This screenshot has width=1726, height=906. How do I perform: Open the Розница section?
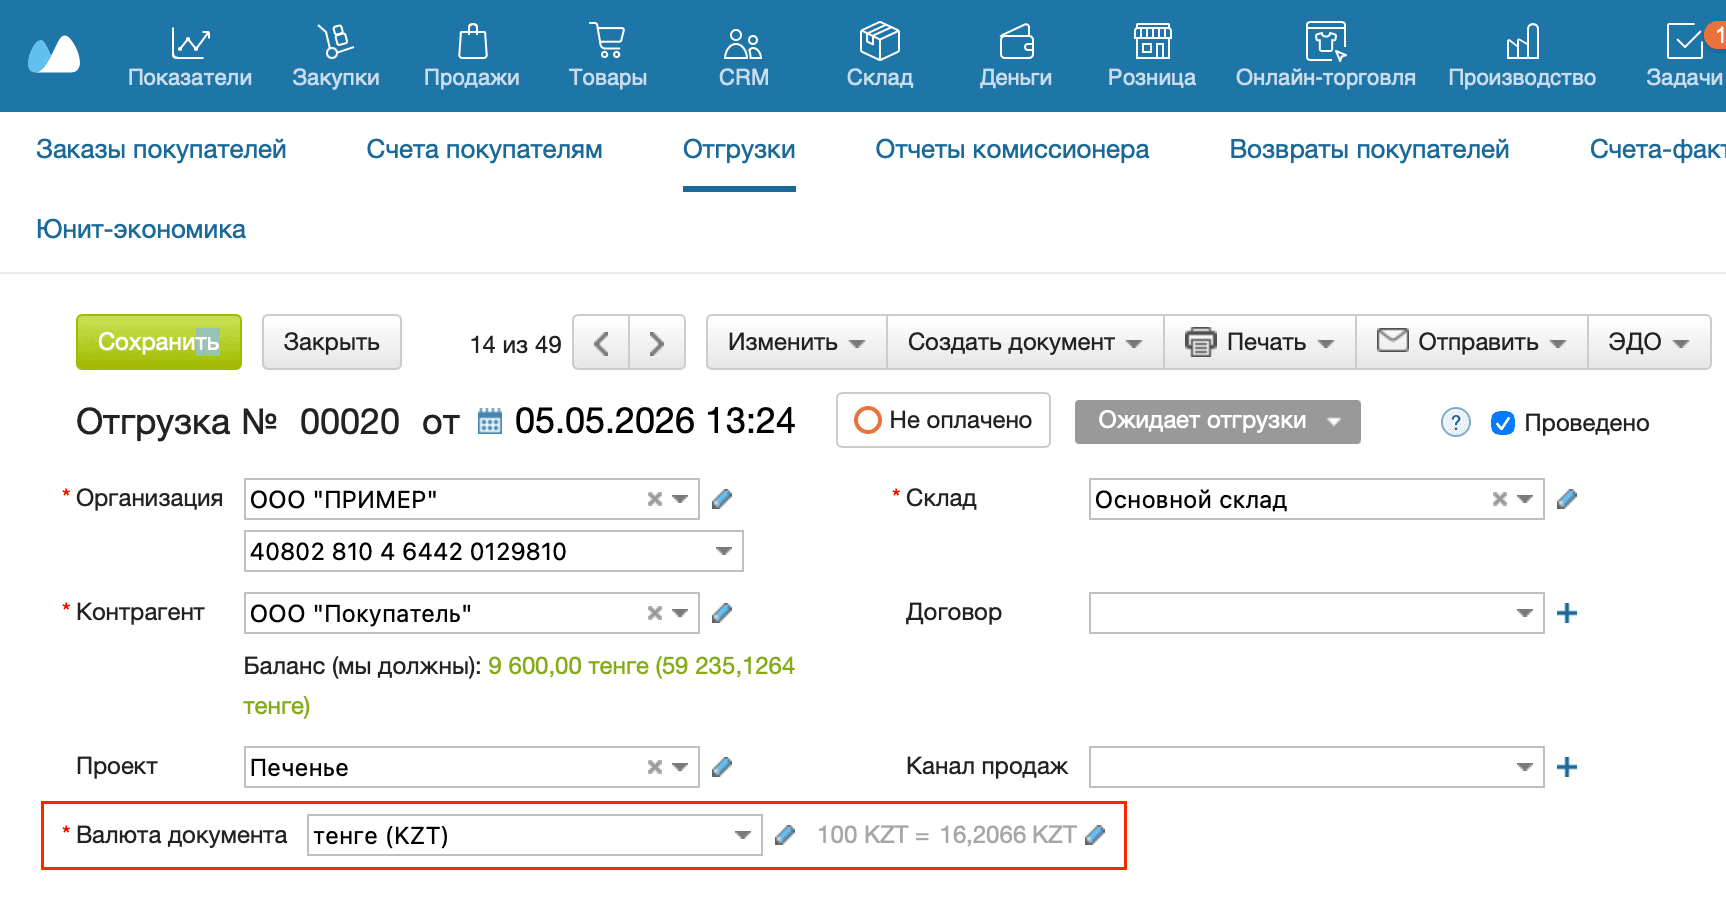[1152, 57]
